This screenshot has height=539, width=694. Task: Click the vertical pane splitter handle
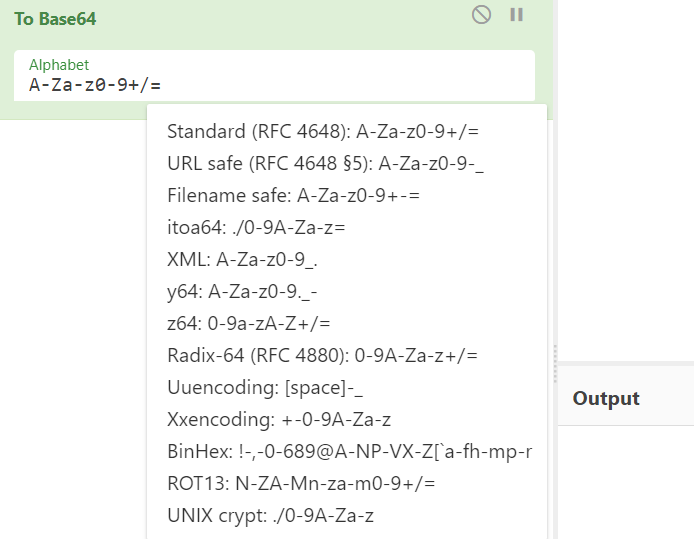point(555,365)
